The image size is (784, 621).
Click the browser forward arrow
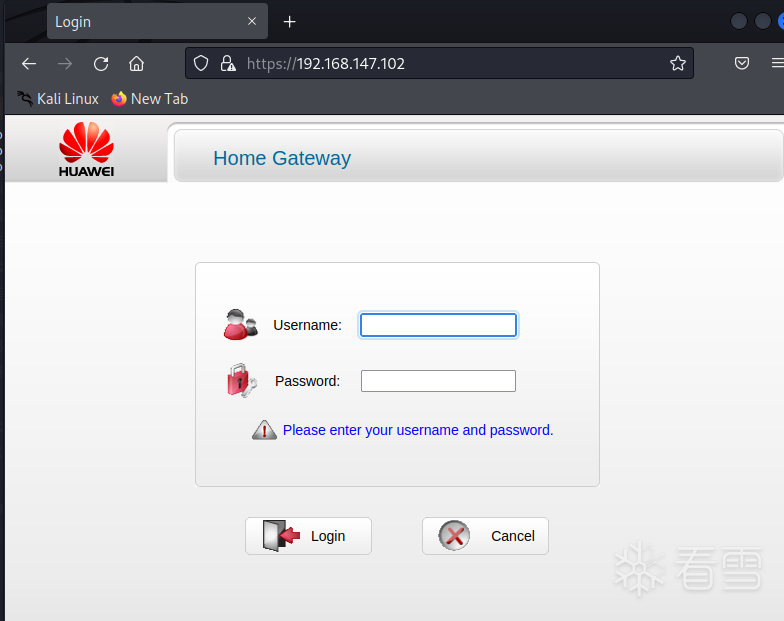[x=65, y=64]
